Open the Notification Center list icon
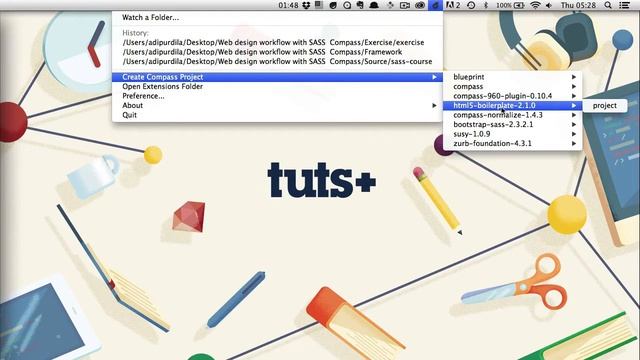 (x=624, y=5)
